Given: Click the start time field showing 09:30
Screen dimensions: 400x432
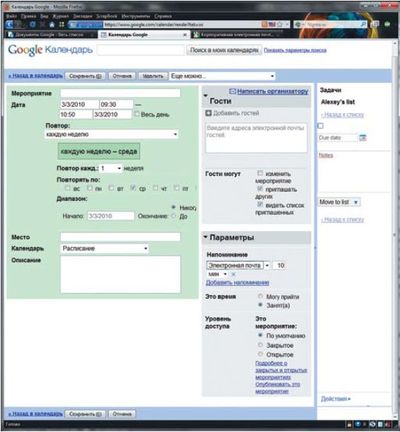Looking at the screenshot, I should pos(116,104).
